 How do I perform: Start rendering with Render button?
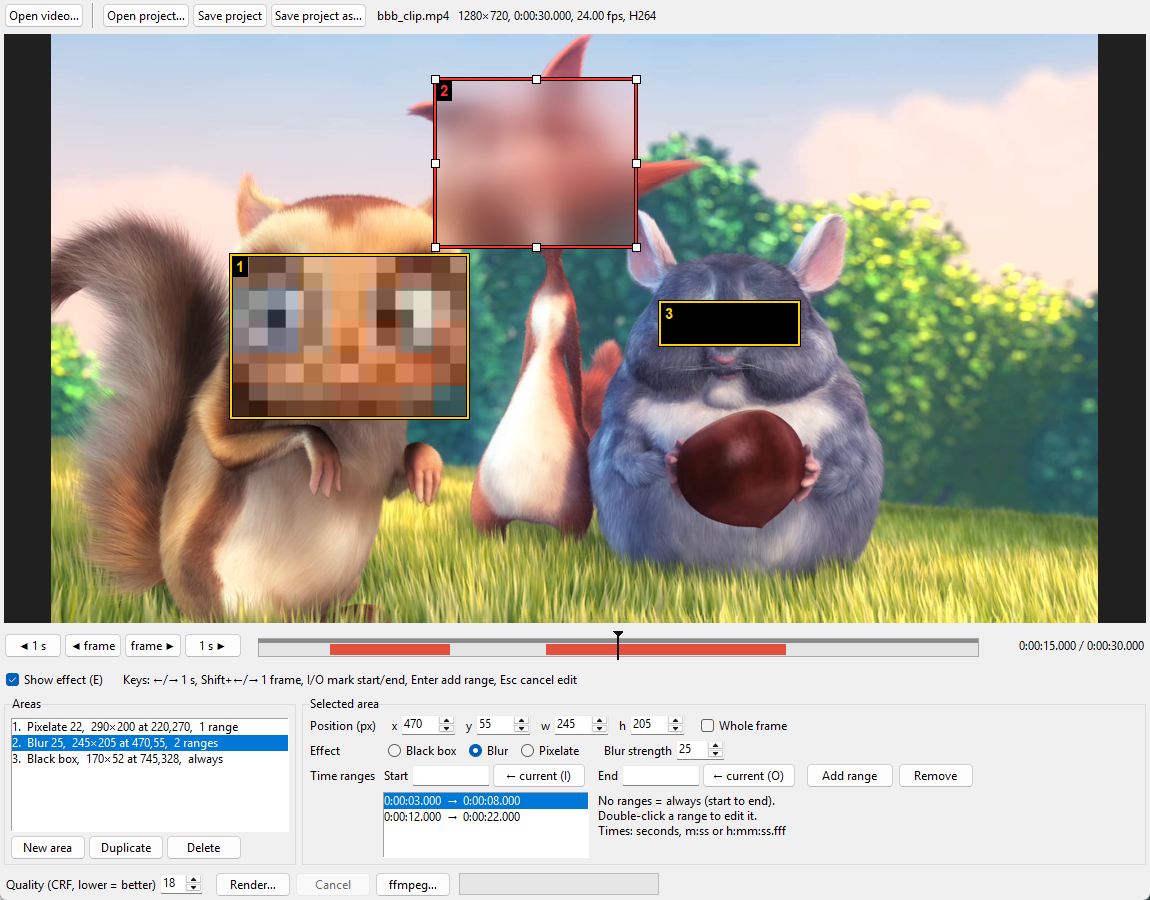tap(253, 885)
